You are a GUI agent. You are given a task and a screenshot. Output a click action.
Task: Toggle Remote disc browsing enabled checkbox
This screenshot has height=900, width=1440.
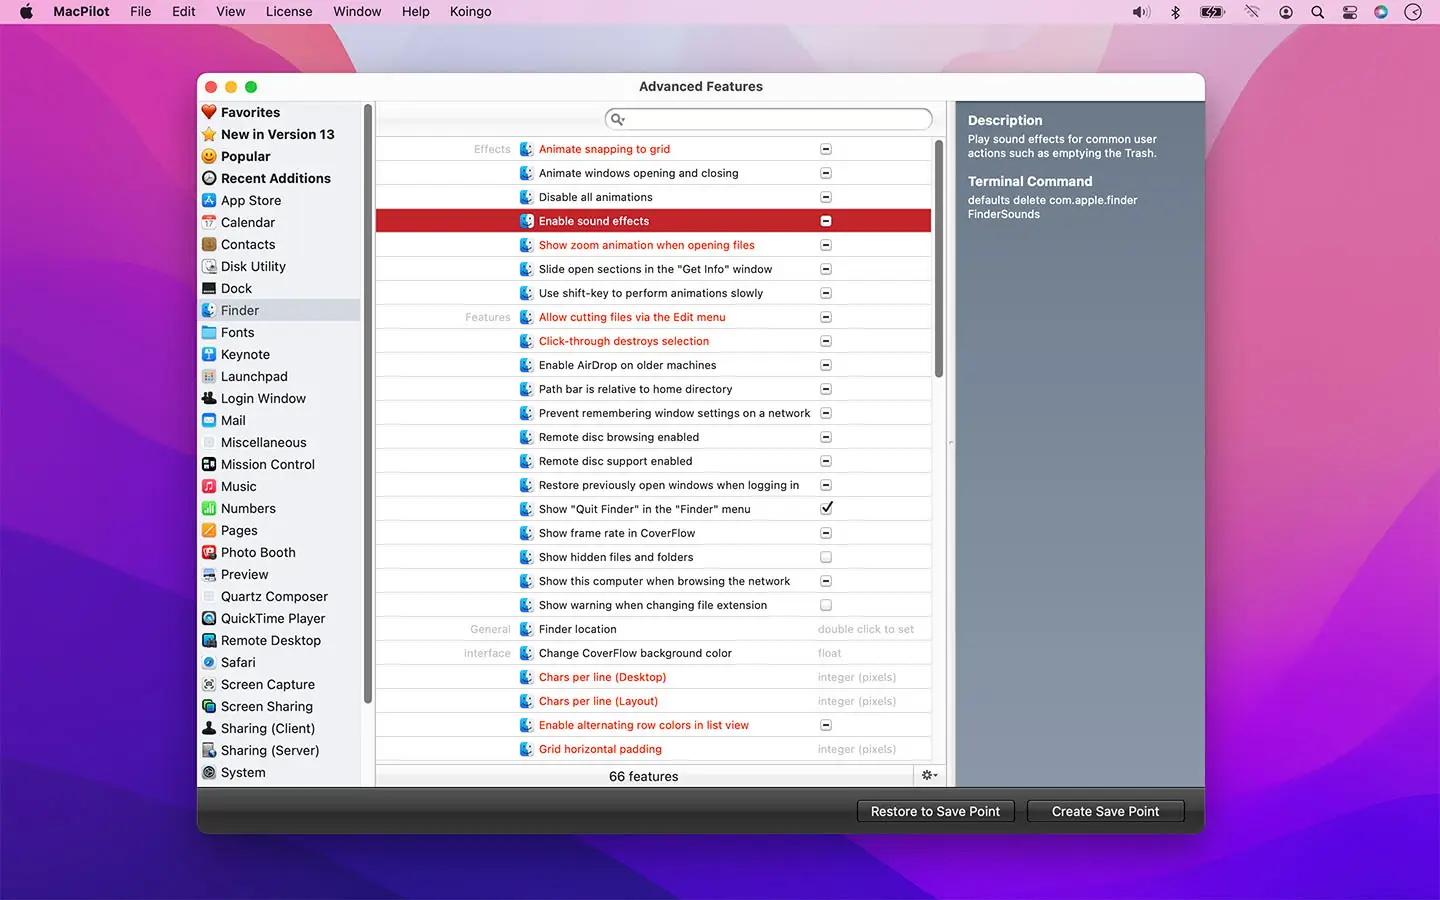[x=826, y=437]
